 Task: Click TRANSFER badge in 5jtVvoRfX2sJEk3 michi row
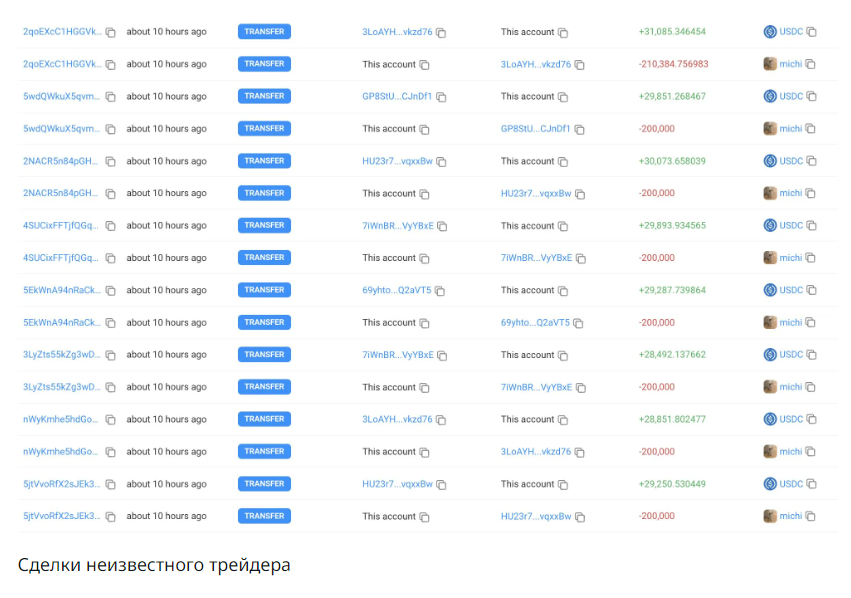pos(264,516)
